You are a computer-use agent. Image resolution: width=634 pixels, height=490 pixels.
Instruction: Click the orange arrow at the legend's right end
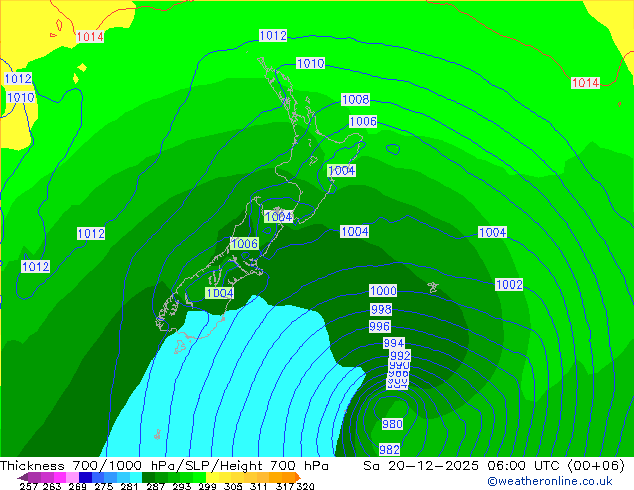(x=298, y=477)
